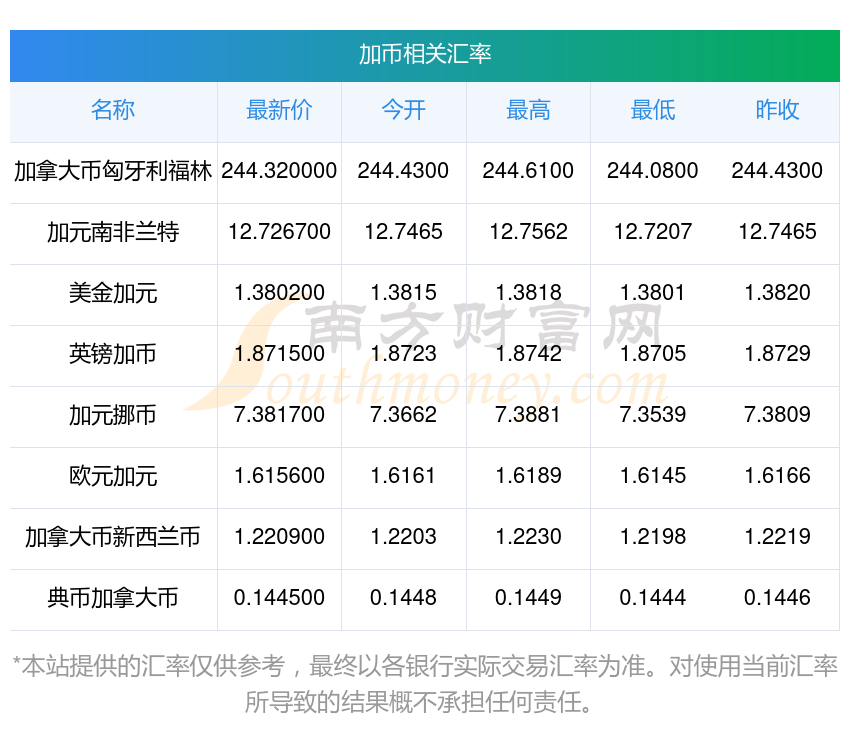The image size is (850, 733).
Task: Select lowest value 12.7207
Action: pos(653,232)
